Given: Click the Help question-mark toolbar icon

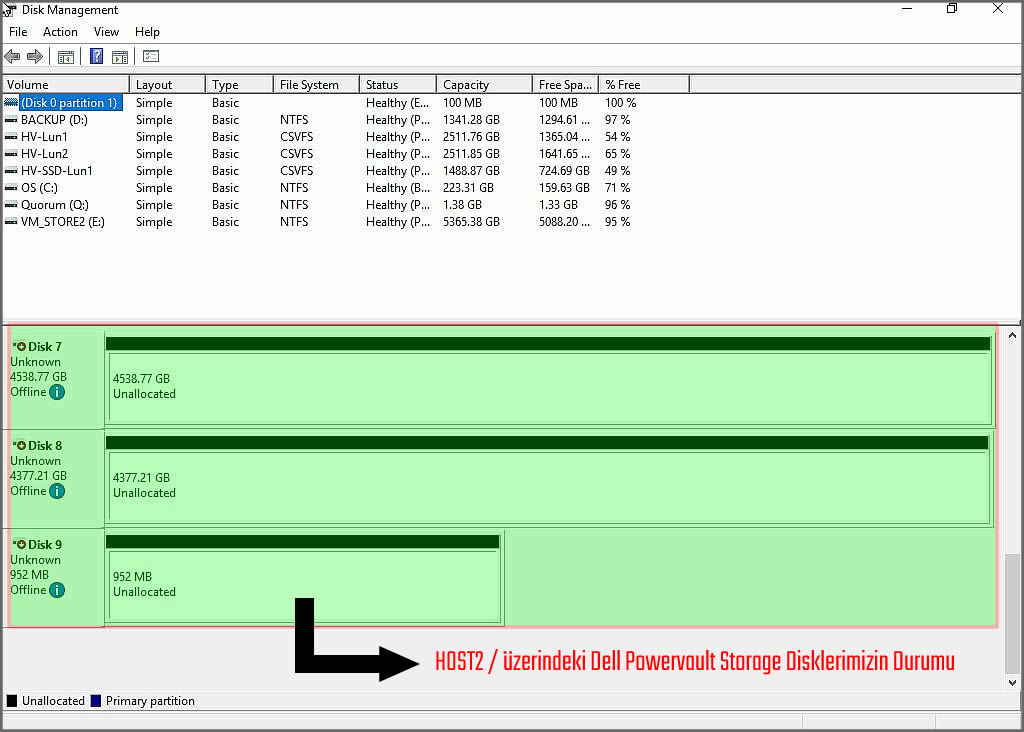Looking at the screenshot, I should pos(96,57).
